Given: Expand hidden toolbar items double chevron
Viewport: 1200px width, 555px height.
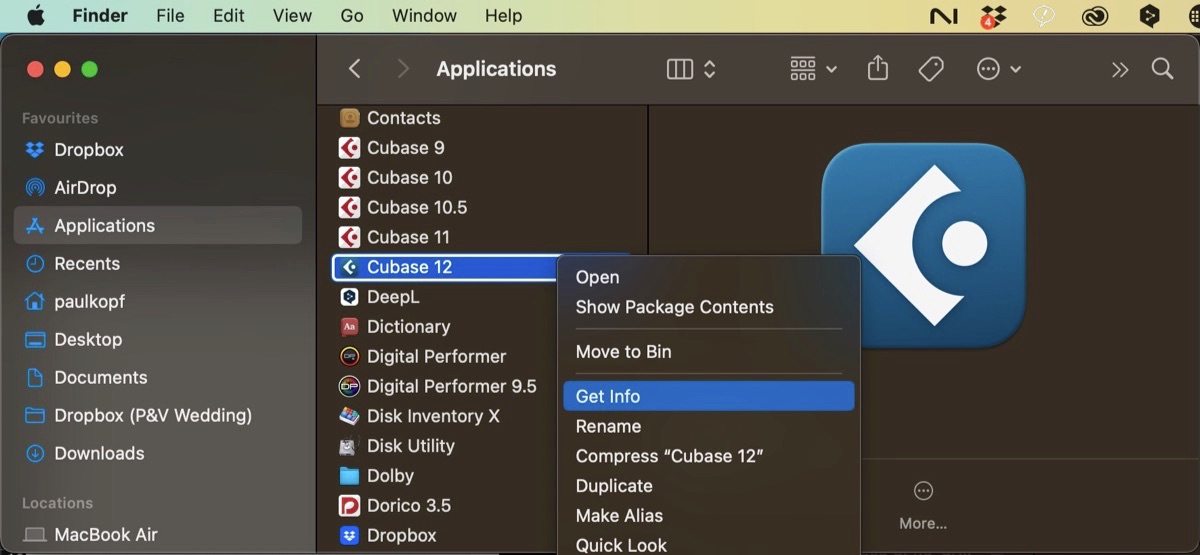Looking at the screenshot, I should coord(1120,69).
